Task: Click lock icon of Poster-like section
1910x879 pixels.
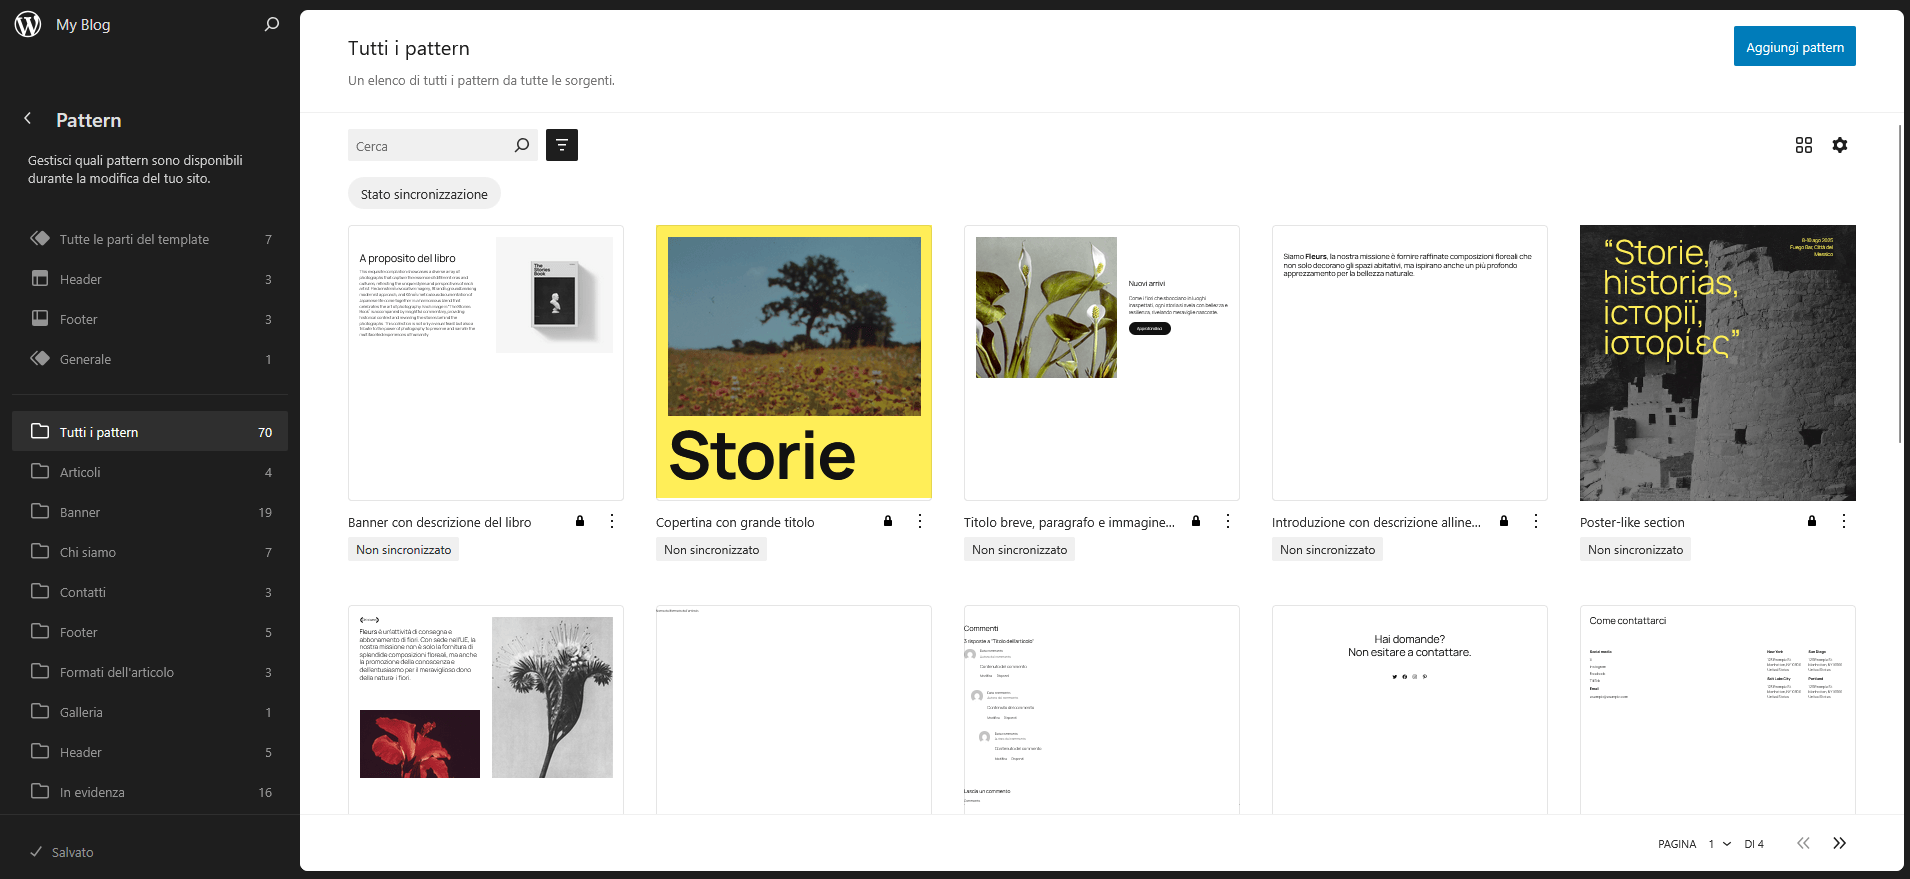Action: (x=1812, y=521)
